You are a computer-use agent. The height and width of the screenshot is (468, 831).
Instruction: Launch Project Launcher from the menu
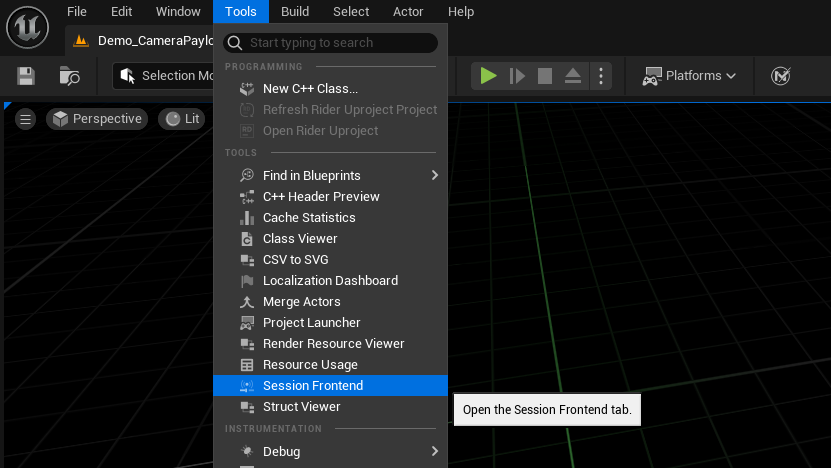(311, 323)
